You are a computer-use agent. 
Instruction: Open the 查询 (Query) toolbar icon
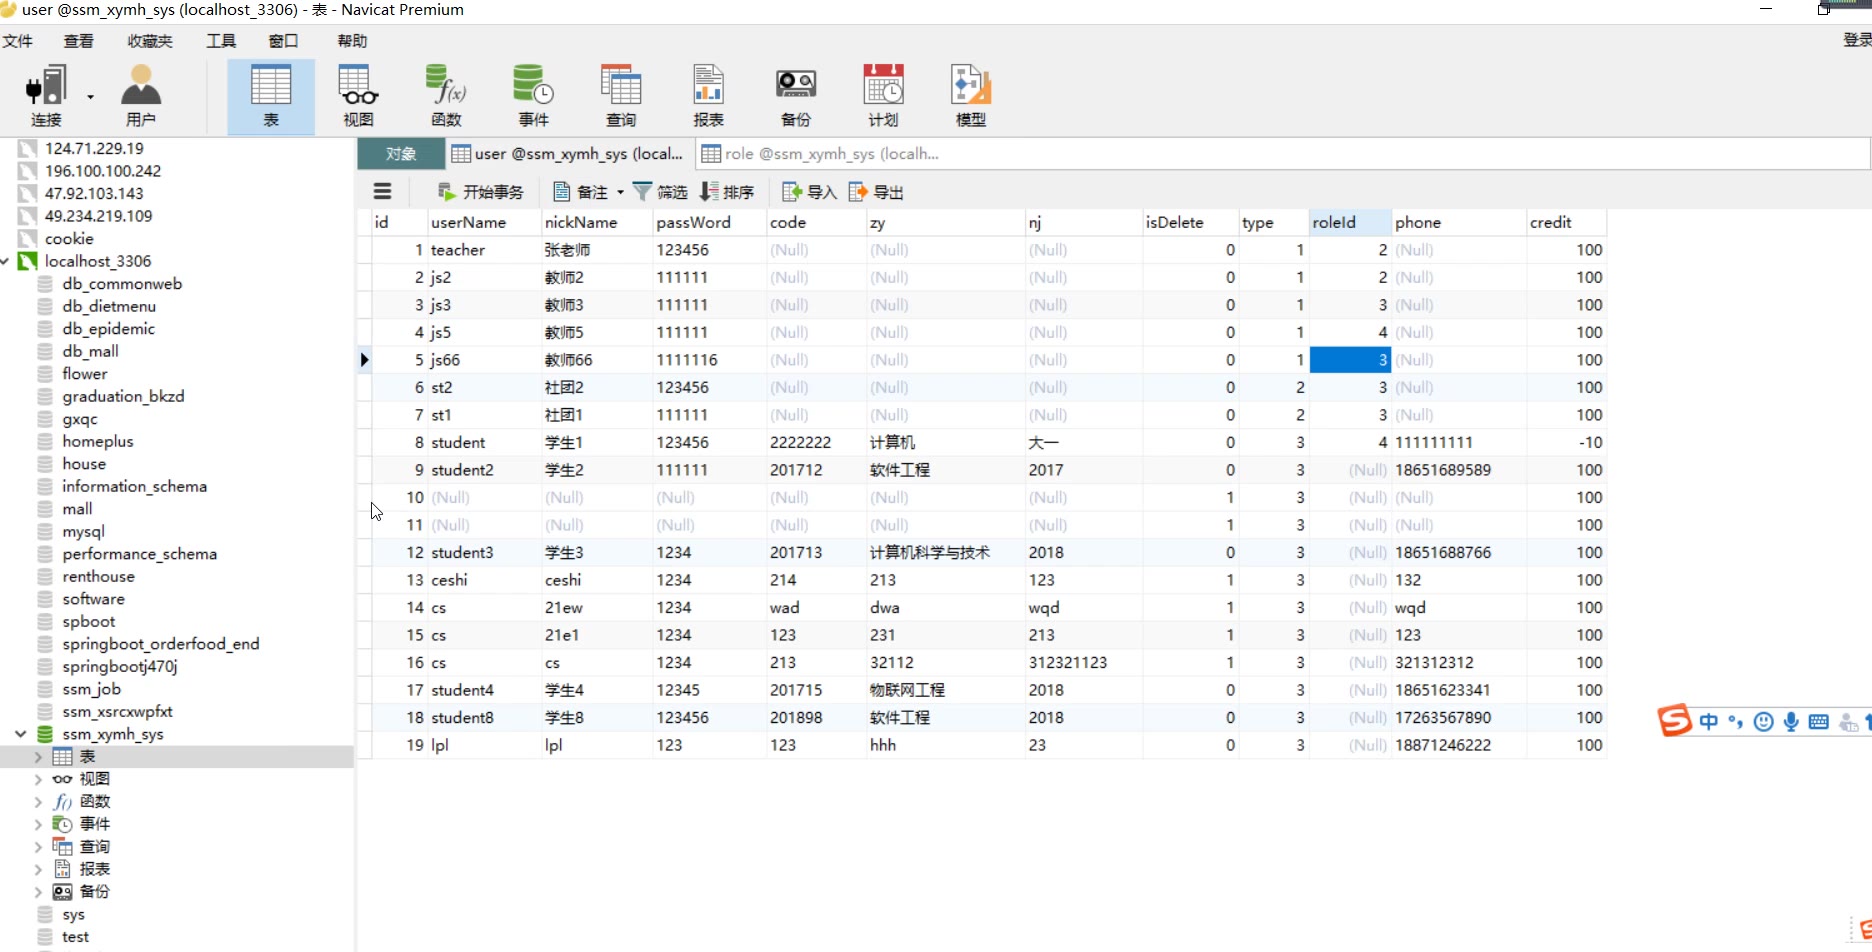[x=621, y=96]
